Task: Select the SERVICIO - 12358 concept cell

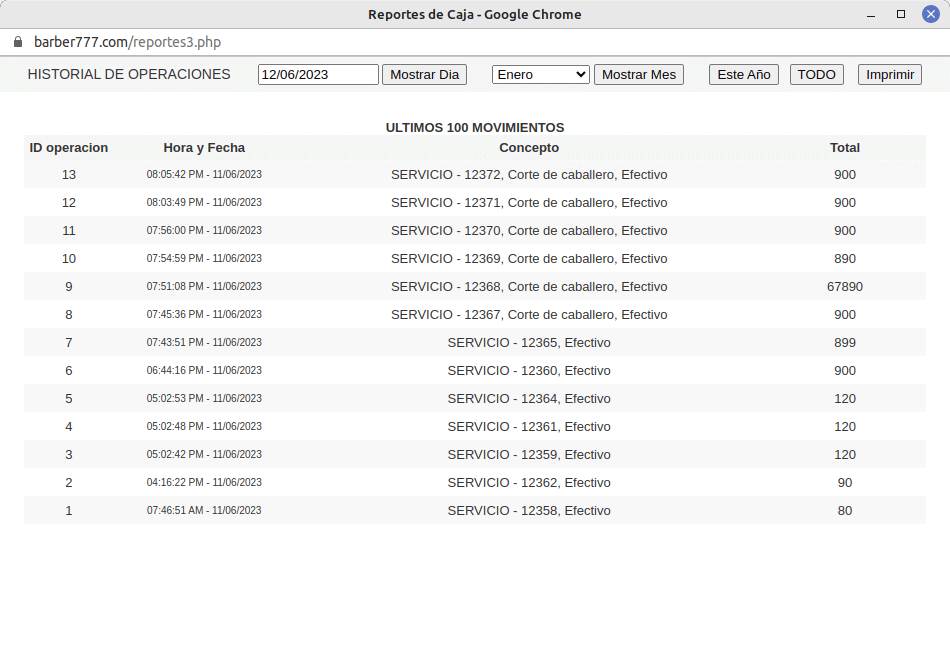Action: tap(529, 511)
